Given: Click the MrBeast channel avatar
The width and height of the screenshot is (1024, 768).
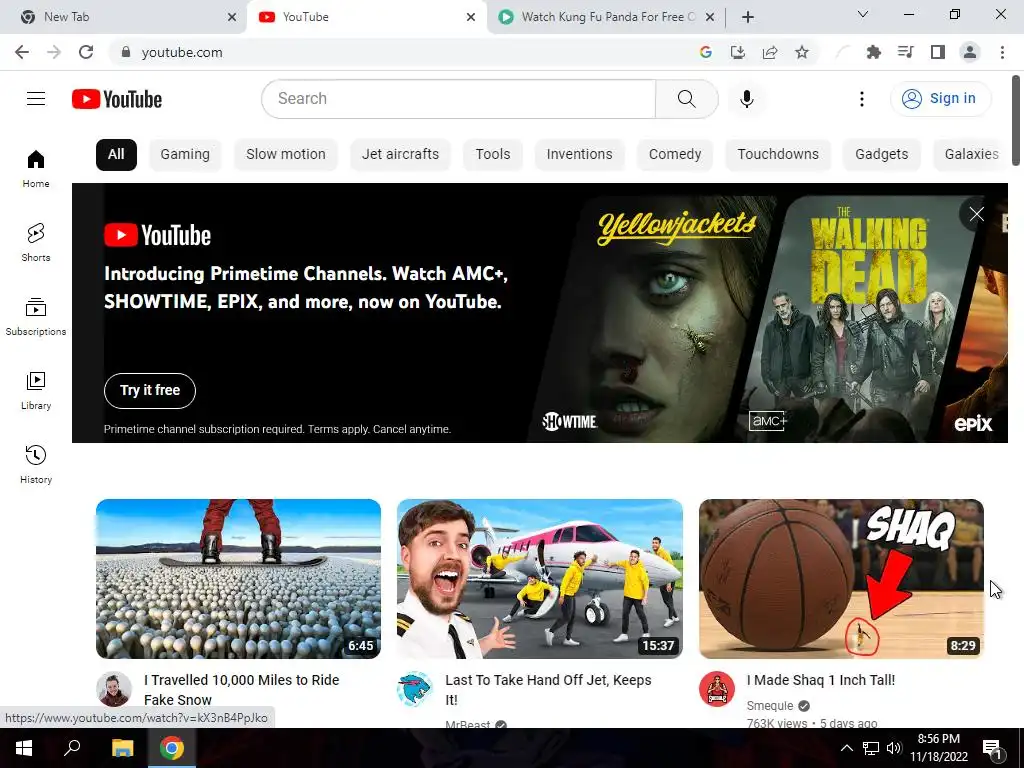Looking at the screenshot, I should (415, 689).
